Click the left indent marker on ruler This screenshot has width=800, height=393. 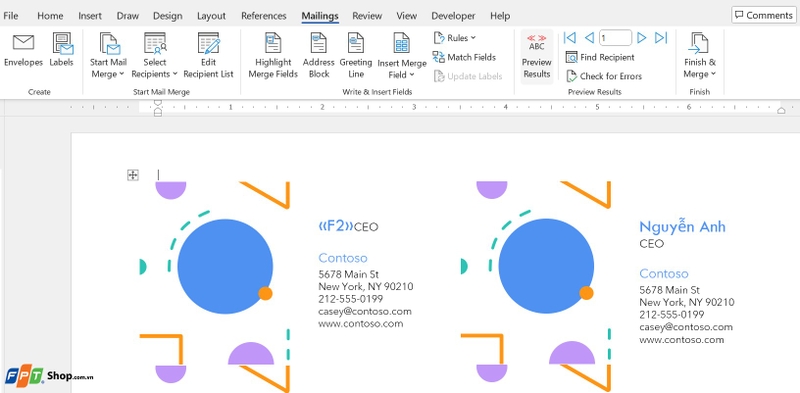click(158, 108)
